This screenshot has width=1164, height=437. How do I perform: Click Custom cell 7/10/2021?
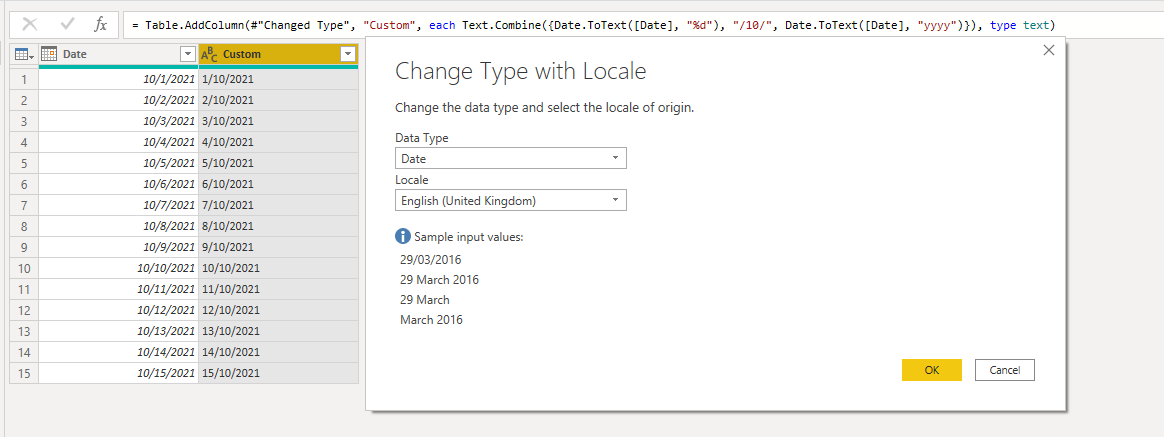[x=278, y=205]
